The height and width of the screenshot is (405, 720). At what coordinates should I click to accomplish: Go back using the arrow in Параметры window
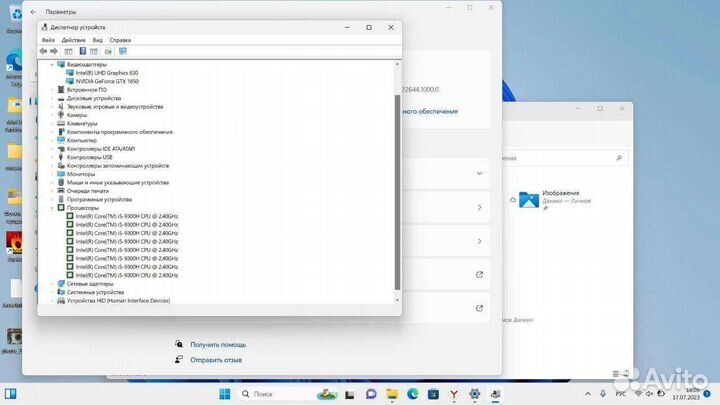[x=33, y=12]
